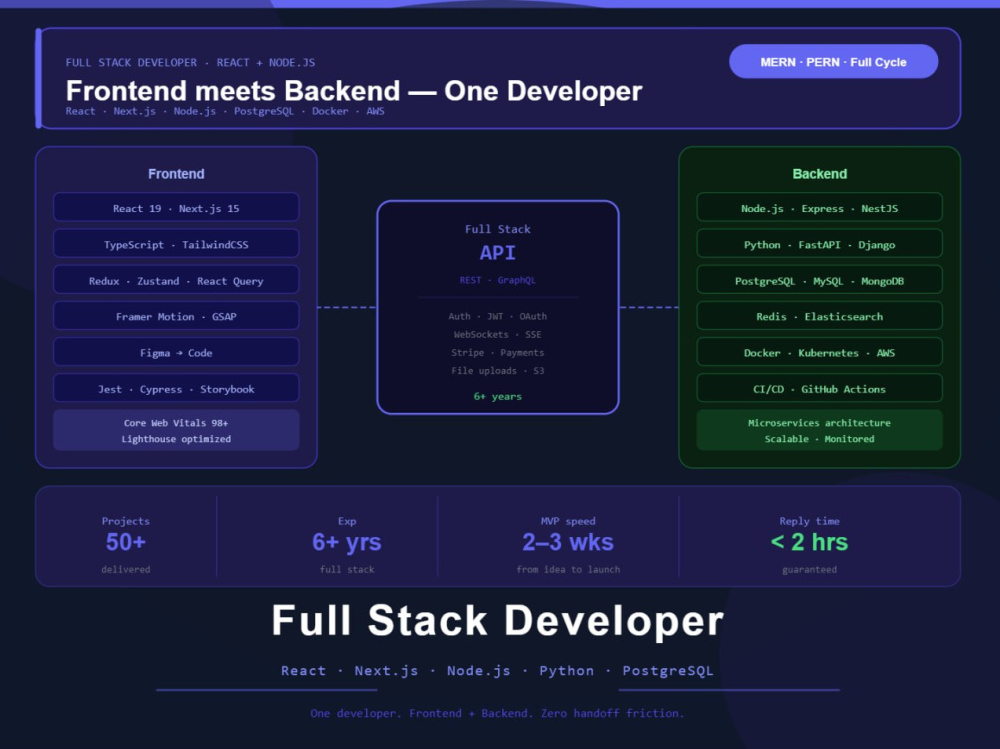Click the 'from idea to launch' caption
The image size is (1000, 749).
tap(568, 569)
